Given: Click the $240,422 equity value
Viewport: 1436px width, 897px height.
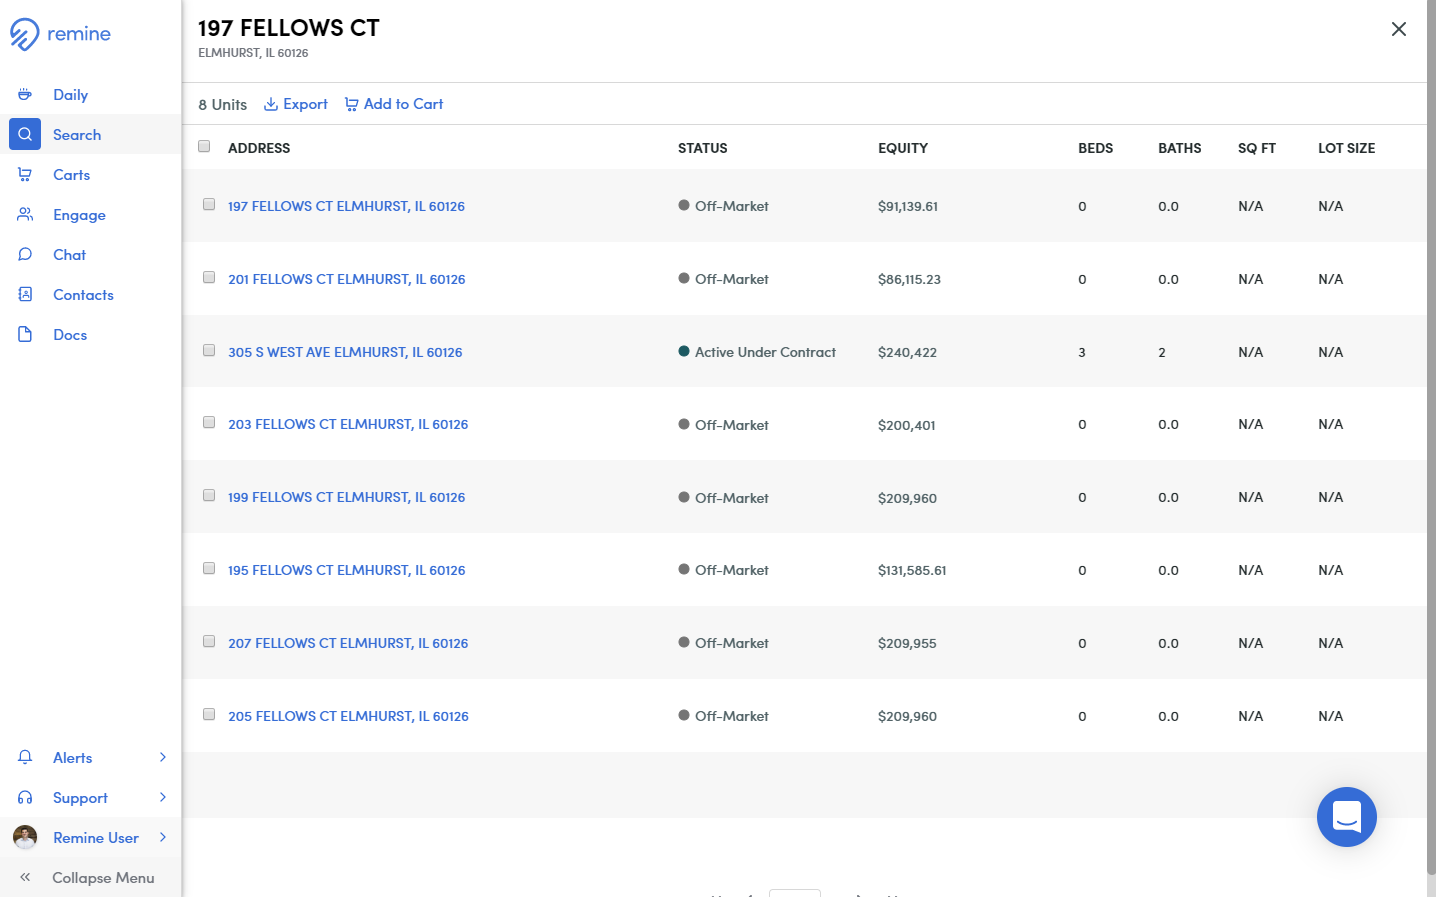Looking at the screenshot, I should pos(907,352).
